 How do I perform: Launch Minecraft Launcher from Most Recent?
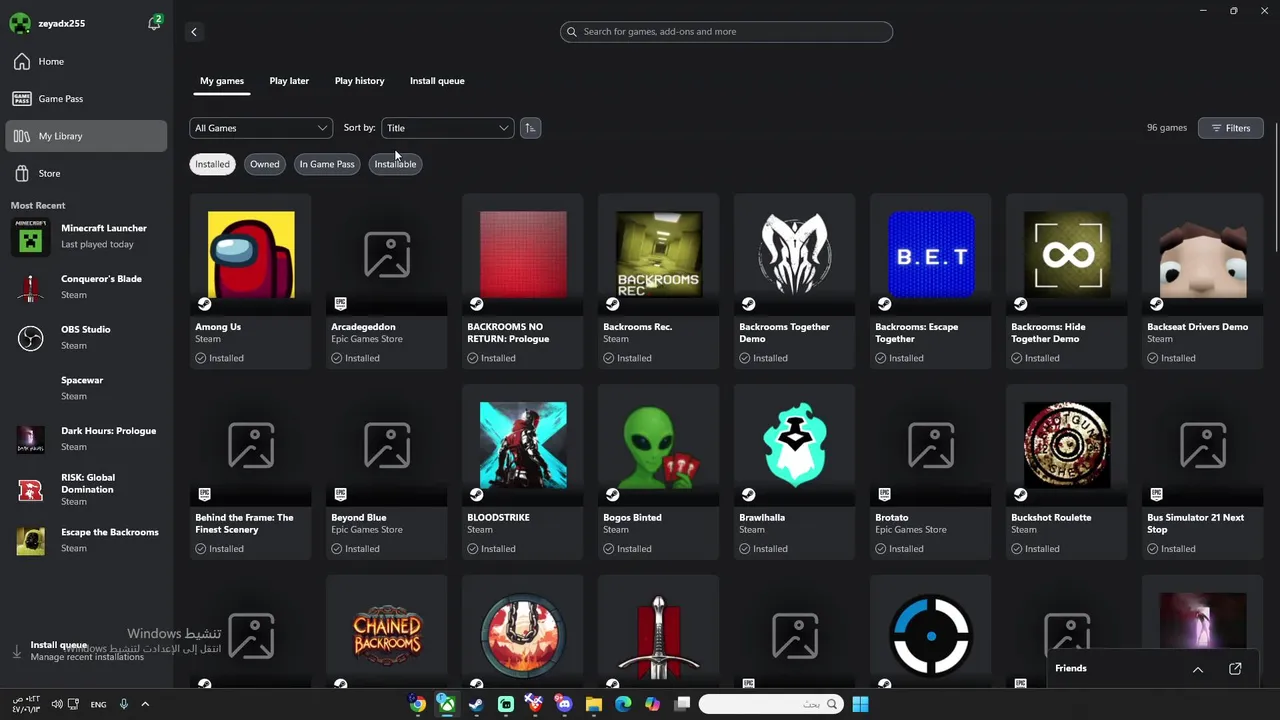coord(86,236)
